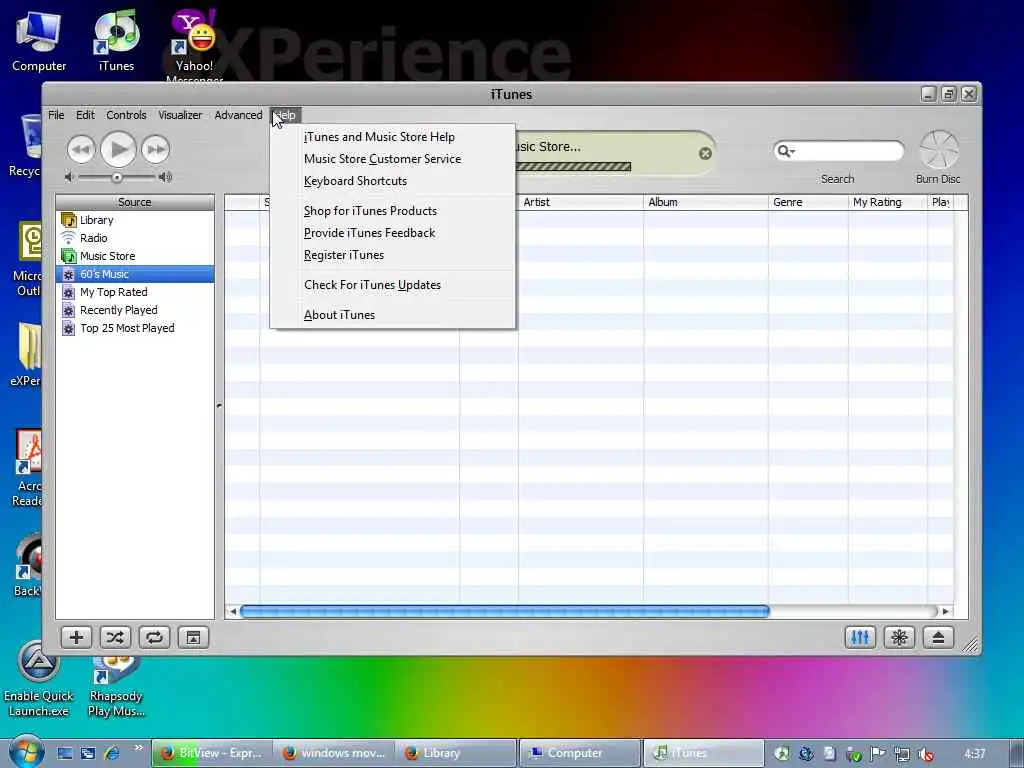
Task: Click the horizontal scrollbar thumb in song list
Action: click(x=505, y=611)
